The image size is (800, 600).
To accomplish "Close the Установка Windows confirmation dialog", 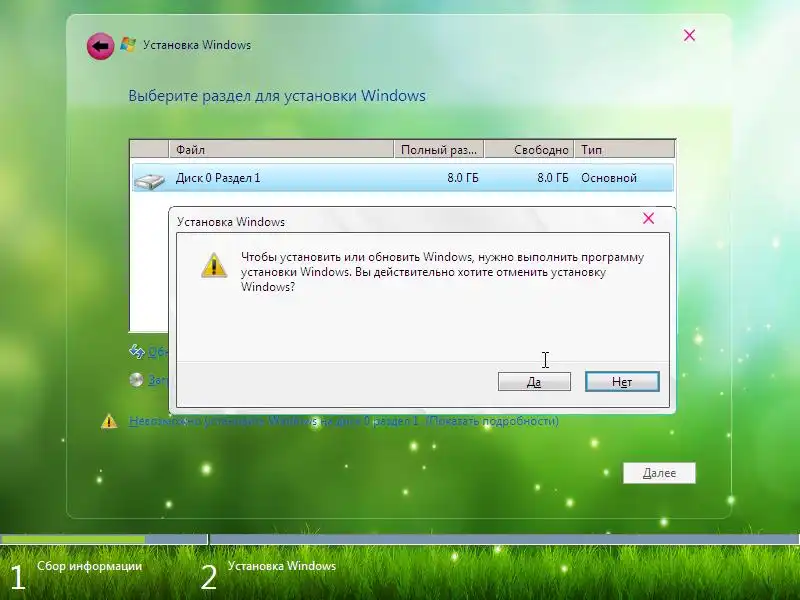I will click(x=648, y=218).
